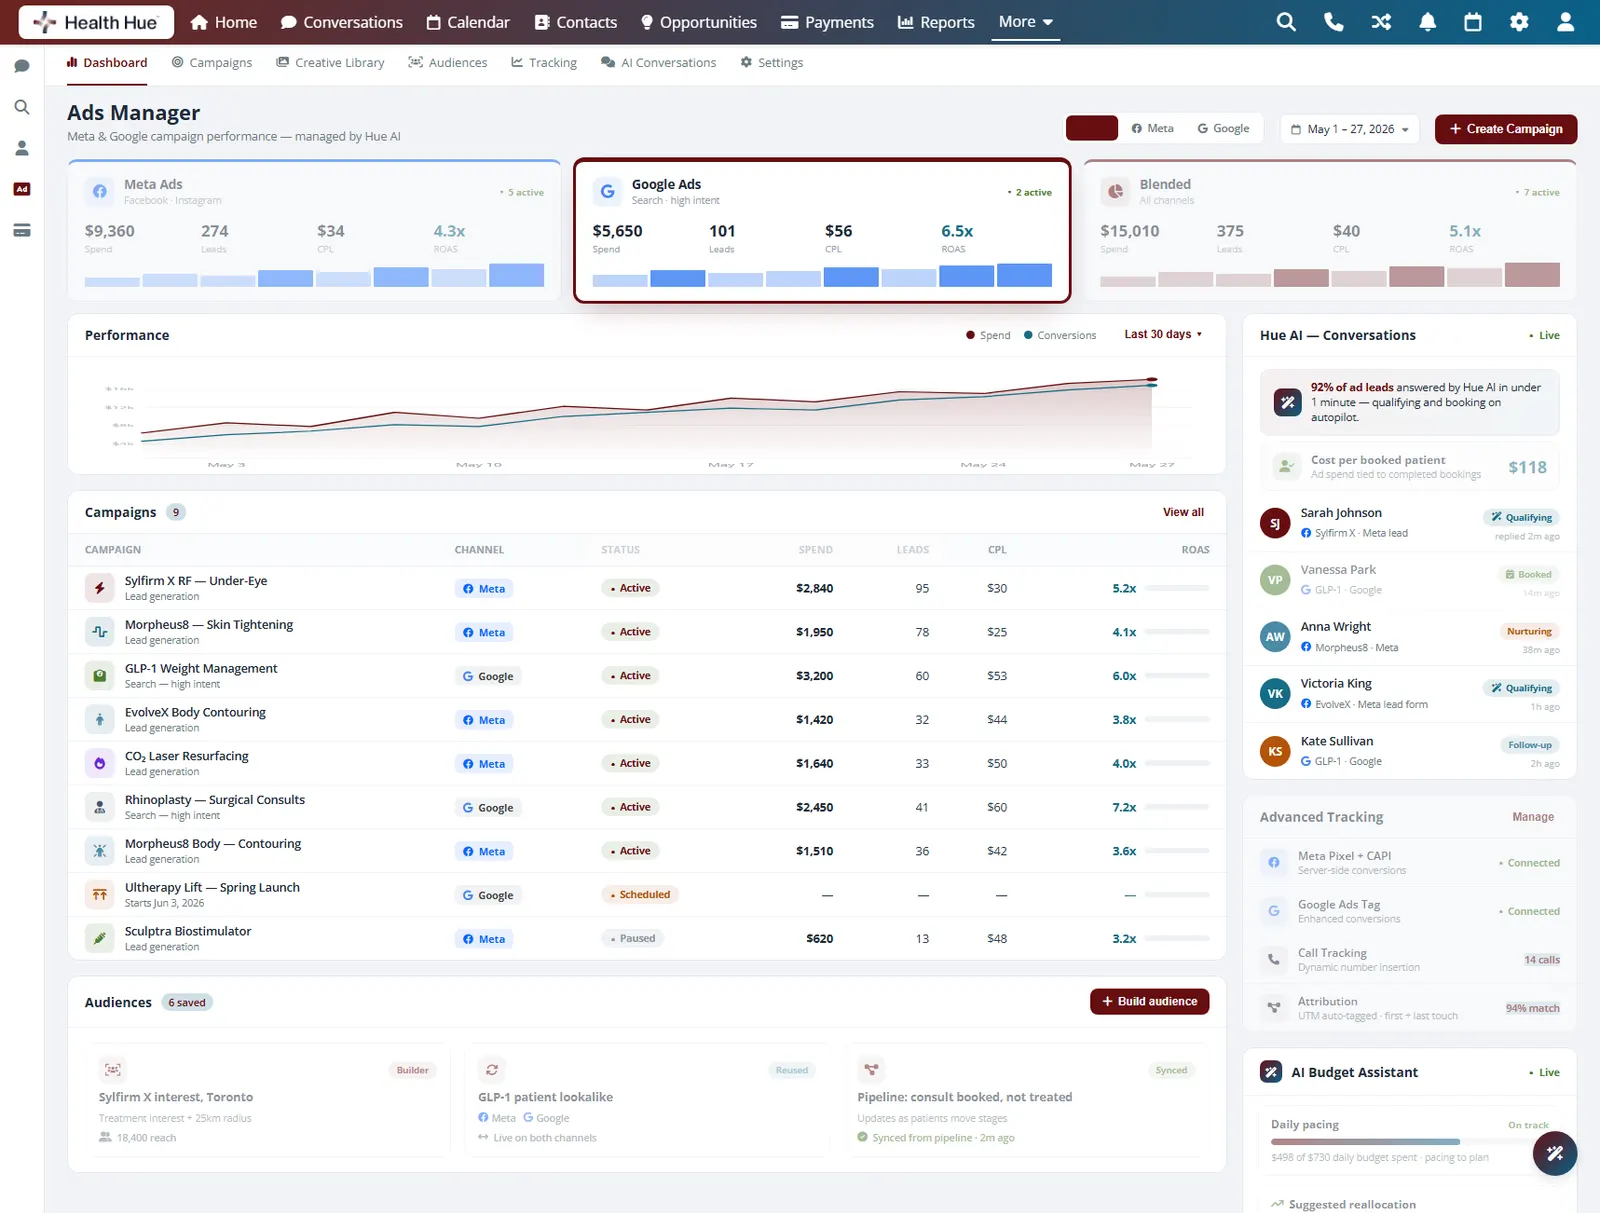Filter ads by Google channel
The width and height of the screenshot is (1600, 1213).
tap(1224, 128)
